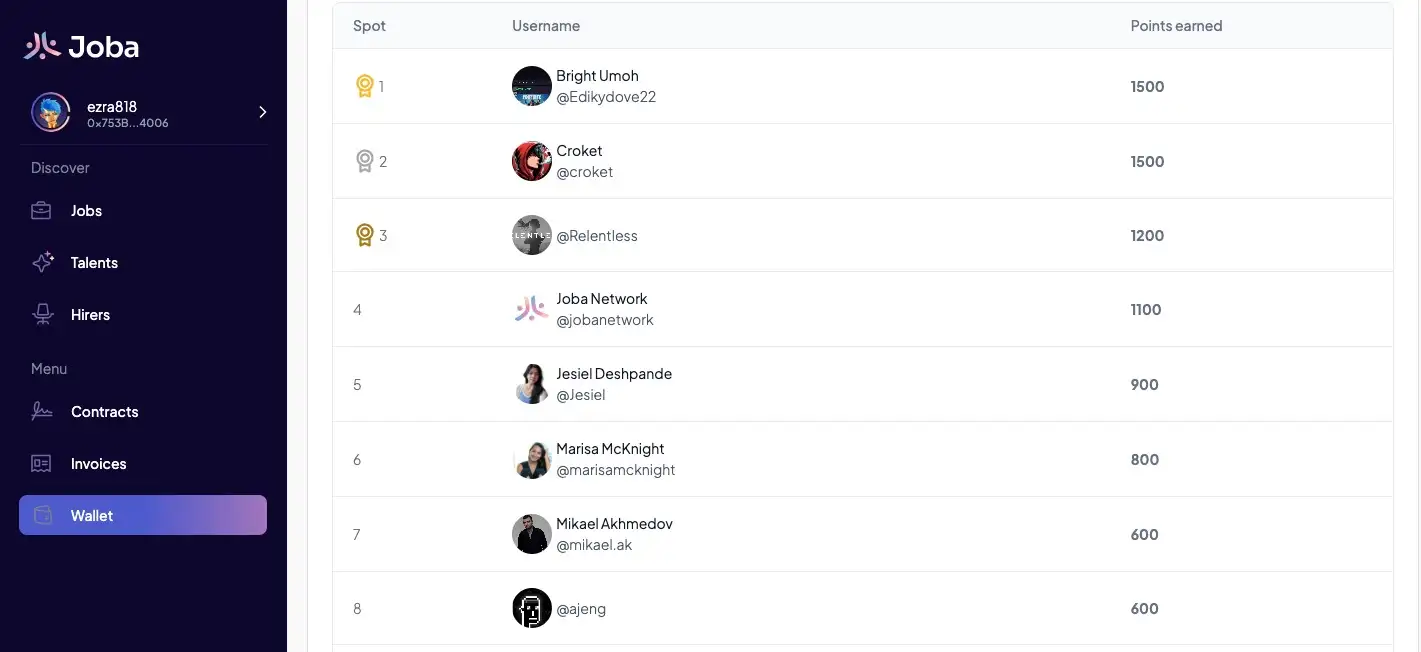
Task: Click the first-place gold medal icon
Action: click(x=365, y=86)
